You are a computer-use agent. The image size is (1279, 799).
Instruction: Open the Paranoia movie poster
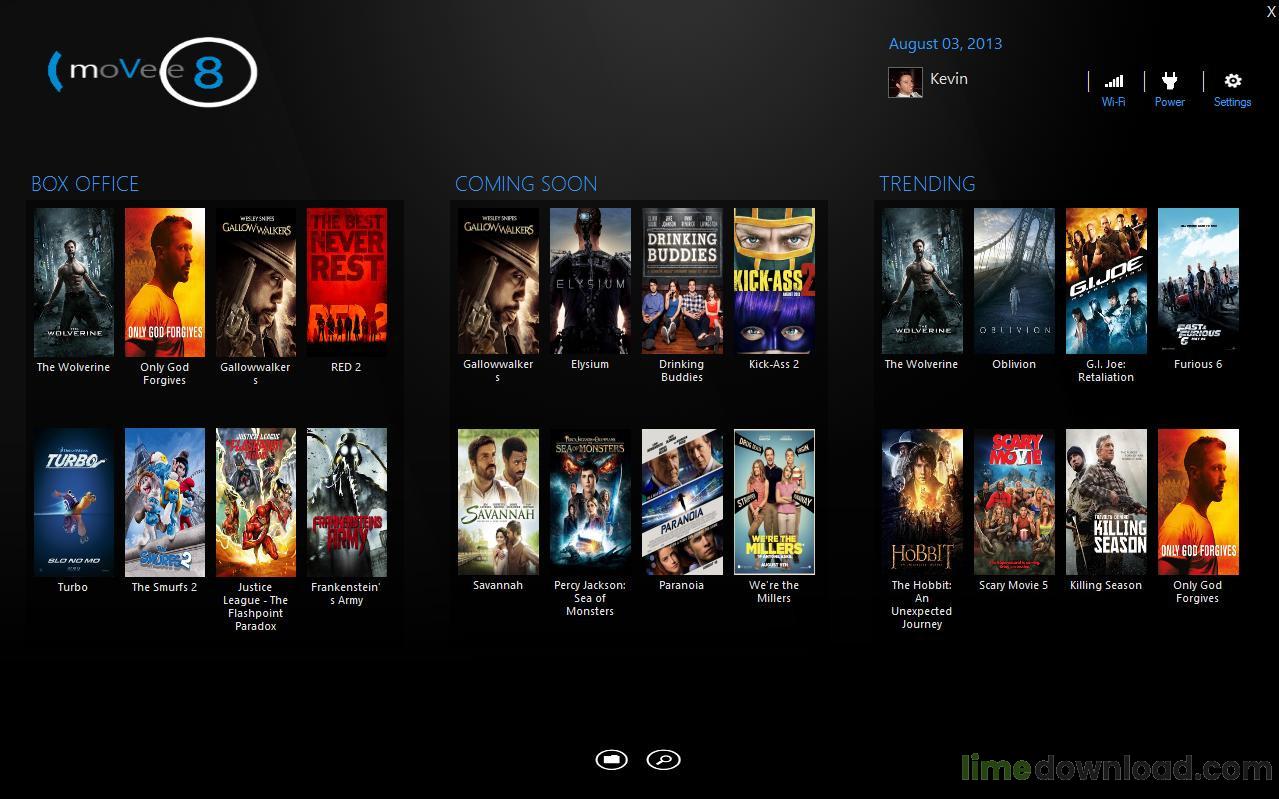click(x=682, y=502)
